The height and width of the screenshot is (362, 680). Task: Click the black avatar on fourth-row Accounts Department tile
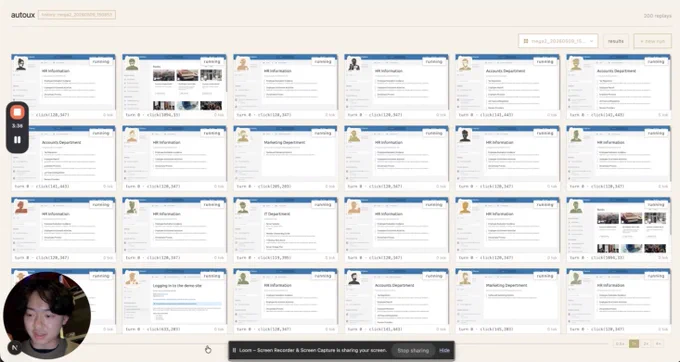[x=354, y=279]
